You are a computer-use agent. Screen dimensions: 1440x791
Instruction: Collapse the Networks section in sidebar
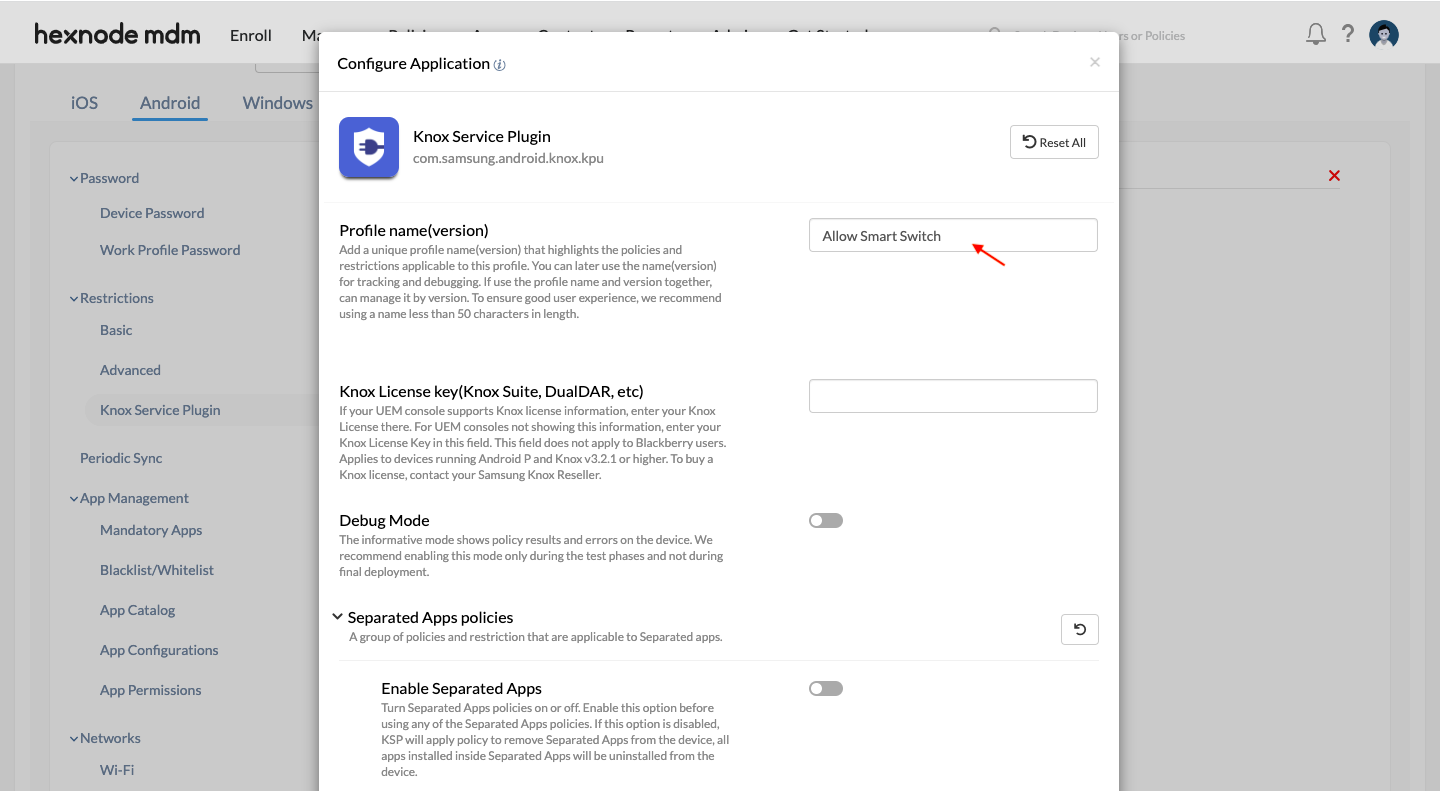(73, 739)
